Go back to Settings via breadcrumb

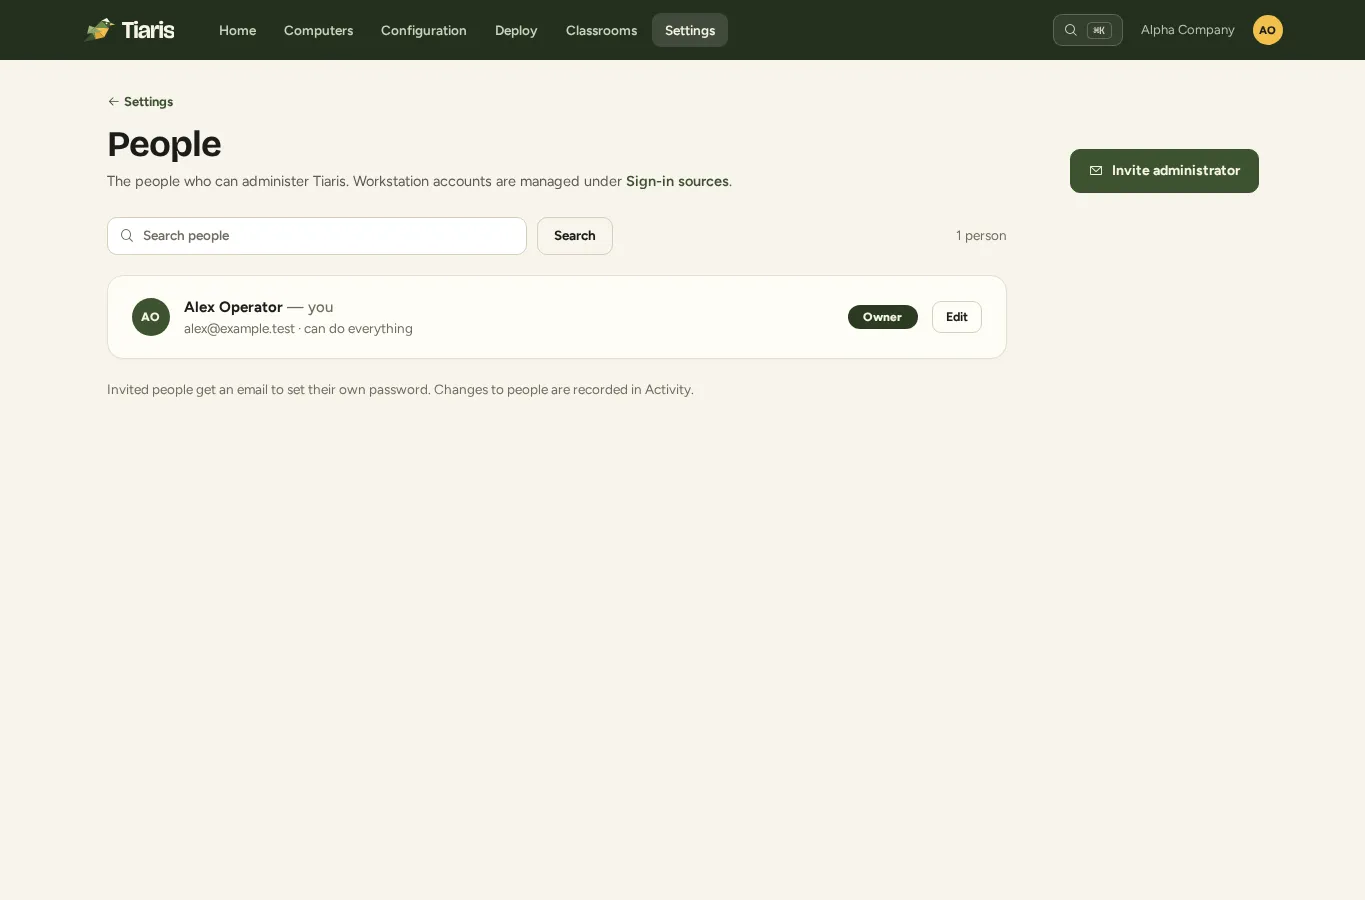(x=140, y=102)
